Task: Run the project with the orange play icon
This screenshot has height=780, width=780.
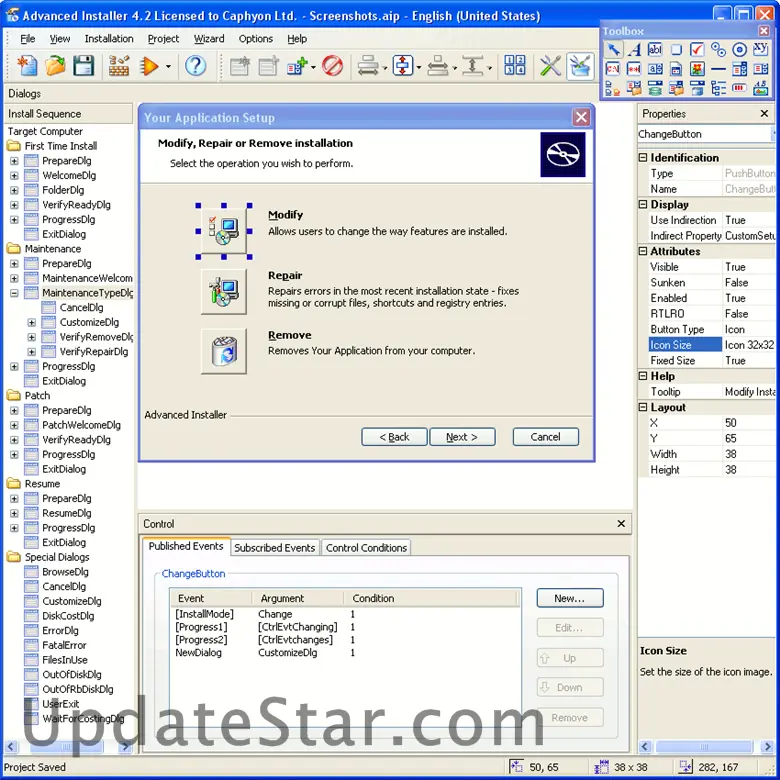Action: tap(148, 66)
